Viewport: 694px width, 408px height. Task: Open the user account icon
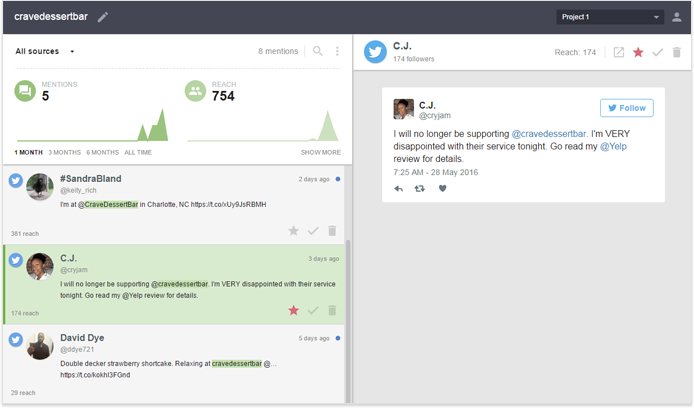(676, 17)
